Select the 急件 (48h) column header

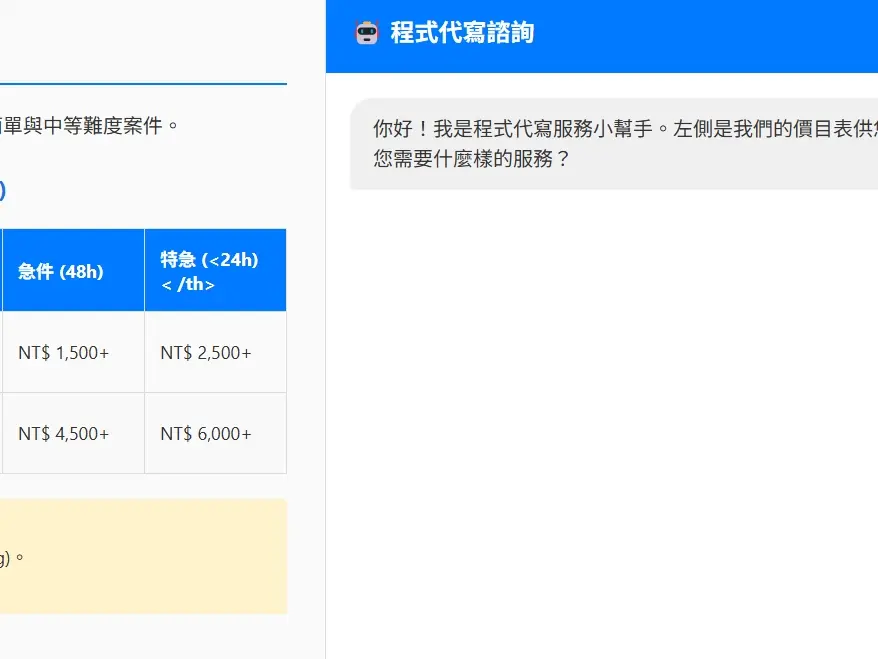click(70, 269)
